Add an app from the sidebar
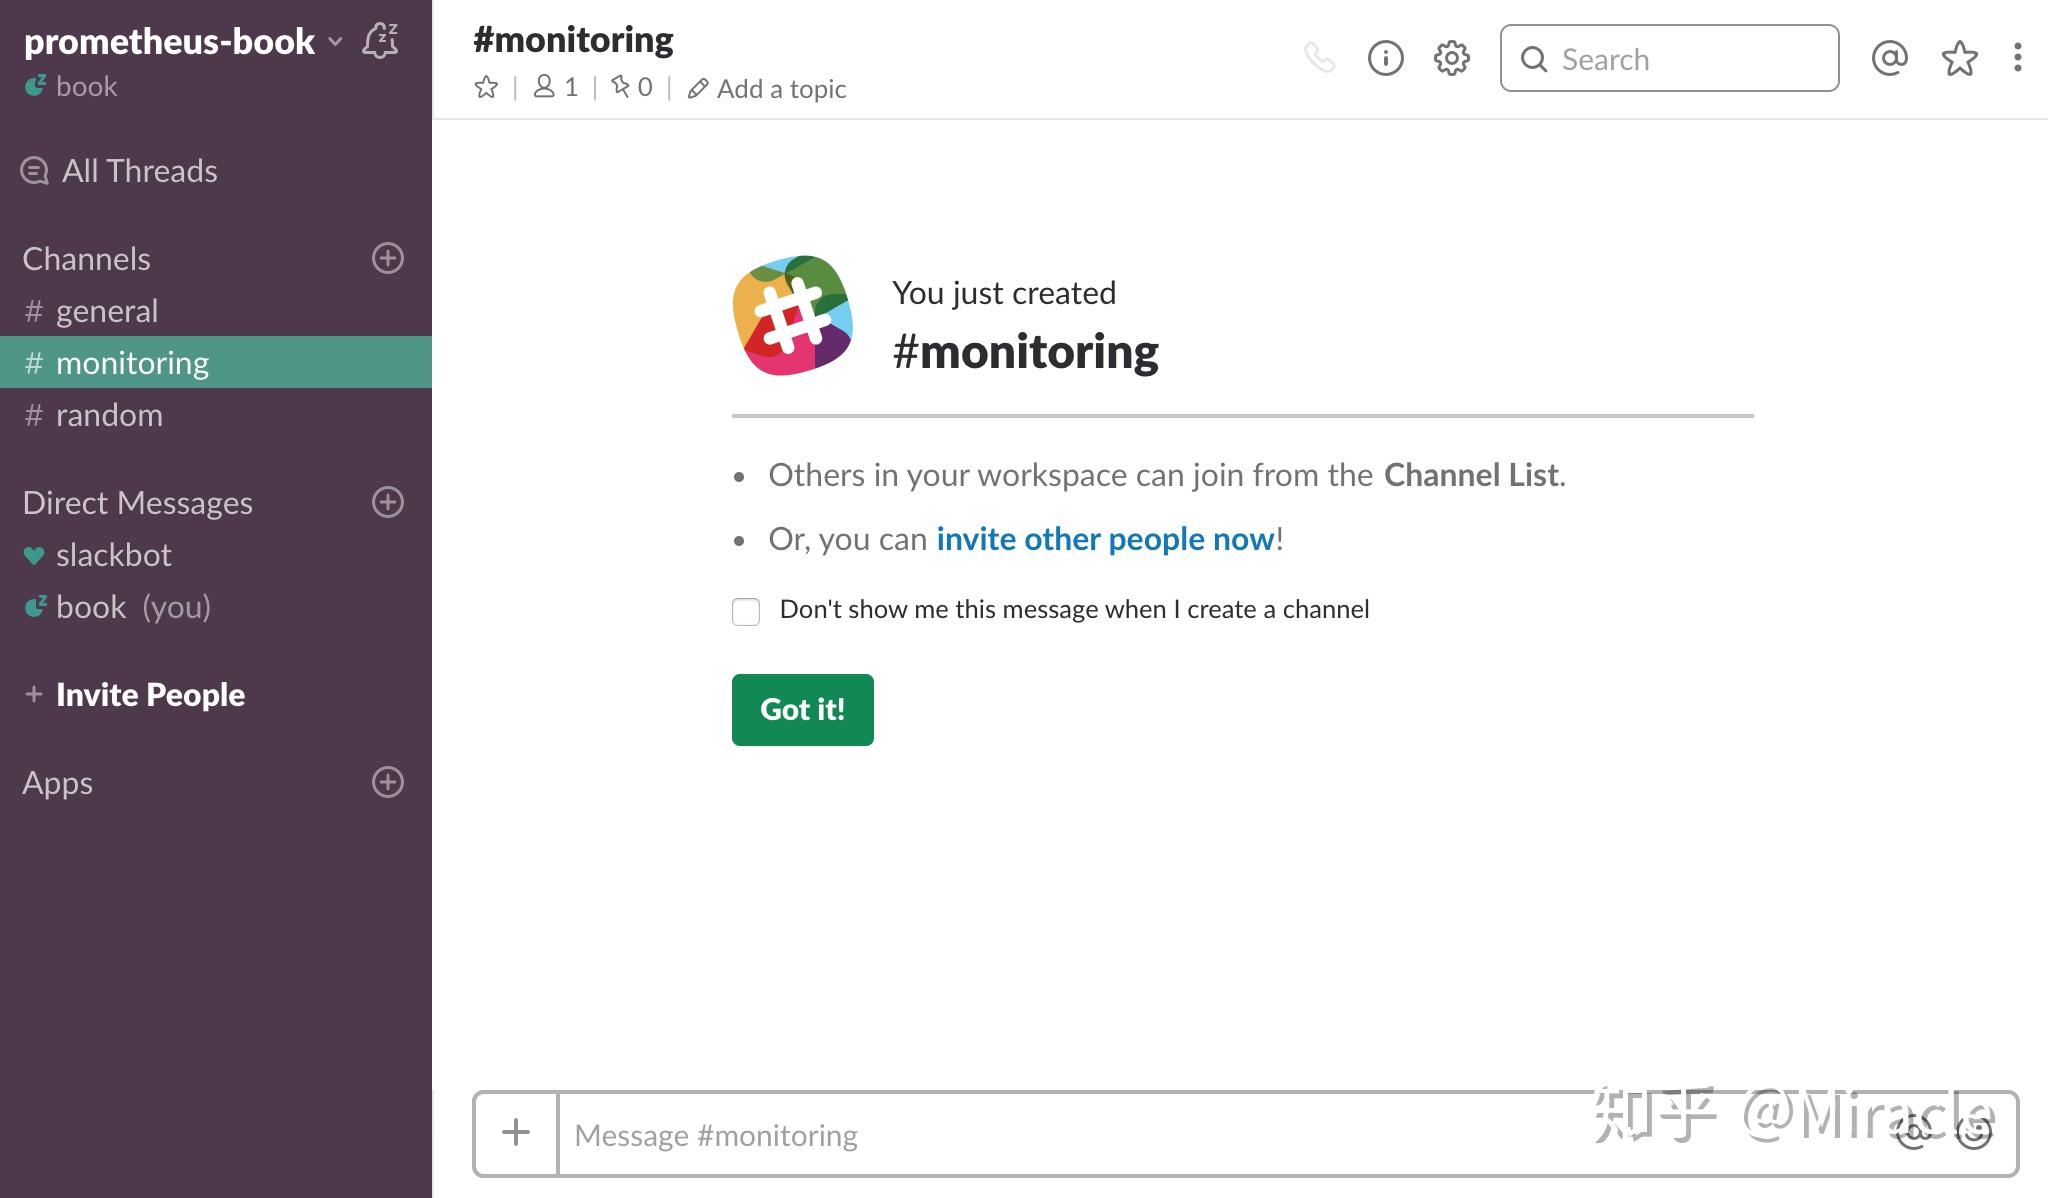Viewport: 2048px width, 1198px height. pos(387,782)
